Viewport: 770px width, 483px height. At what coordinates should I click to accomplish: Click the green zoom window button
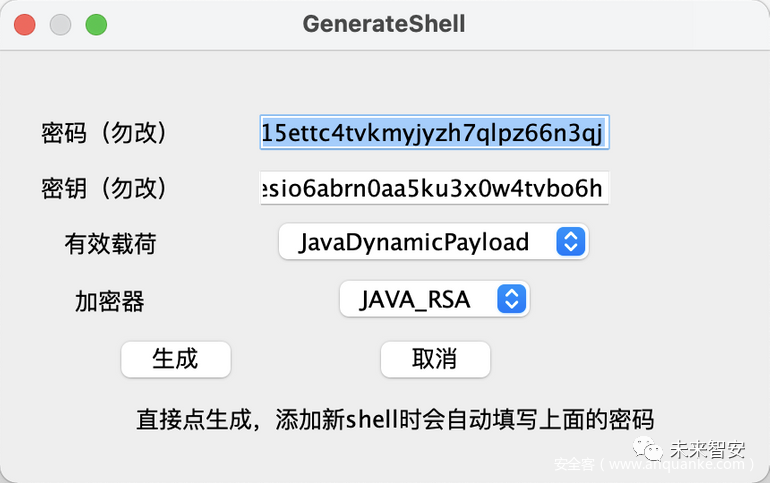pos(96,24)
